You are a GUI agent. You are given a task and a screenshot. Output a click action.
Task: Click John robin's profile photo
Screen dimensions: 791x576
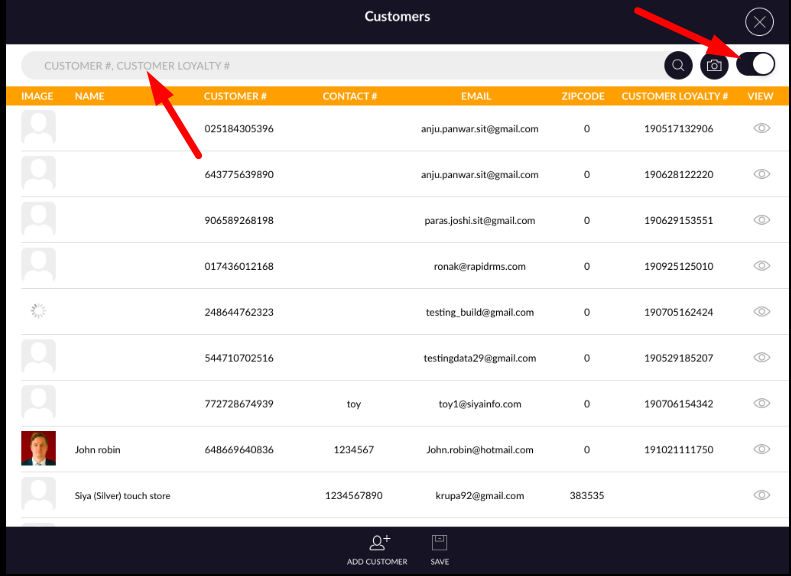[x=38, y=449]
